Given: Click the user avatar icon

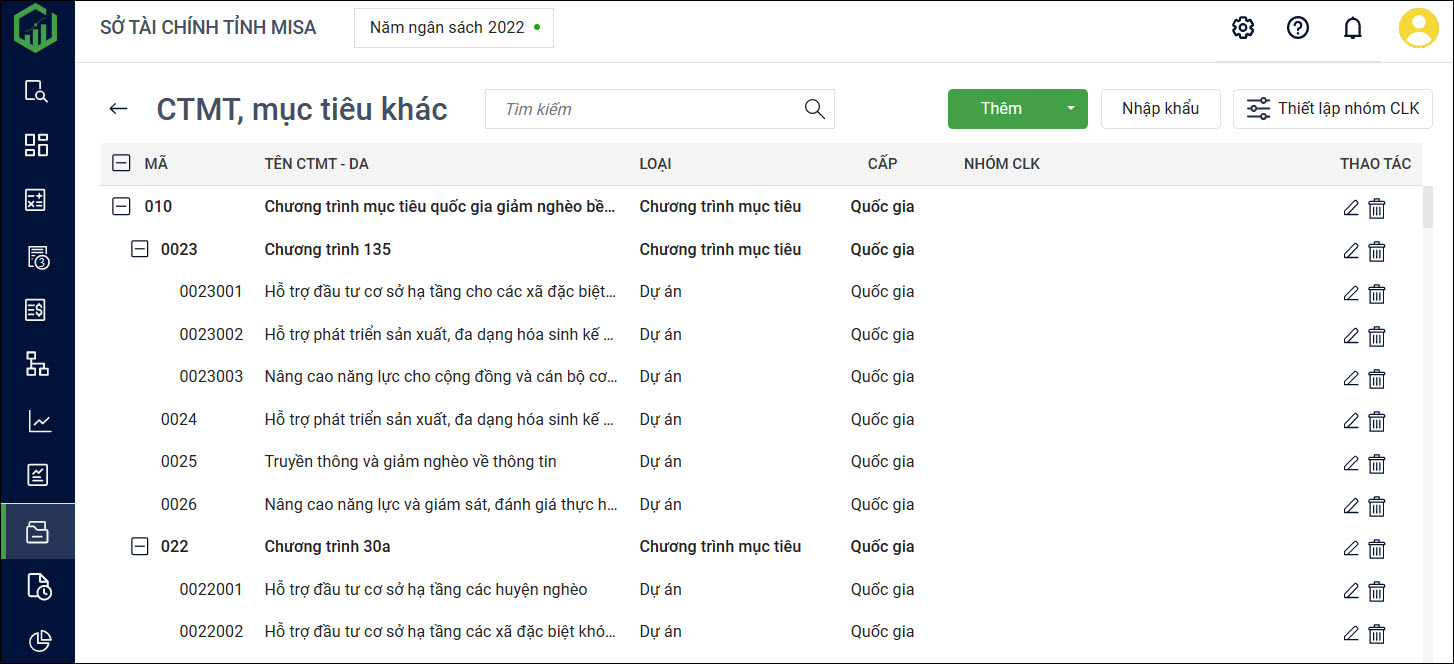Looking at the screenshot, I should [x=1418, y=28].
